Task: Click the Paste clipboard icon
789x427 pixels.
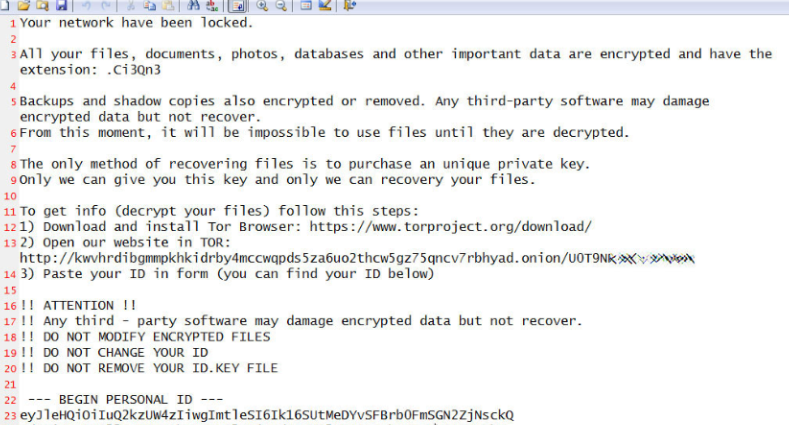Action: tap(168, 5)
